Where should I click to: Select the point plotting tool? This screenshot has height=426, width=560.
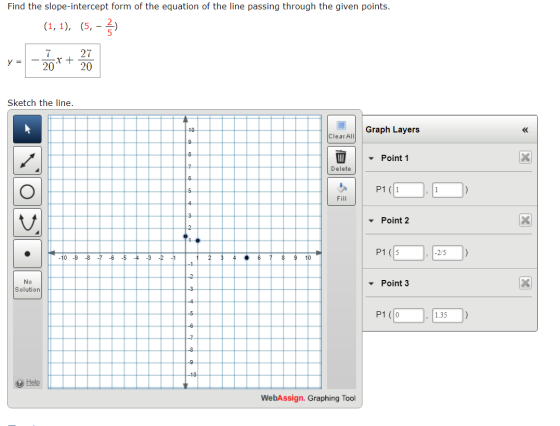click(x=28, y=254)
